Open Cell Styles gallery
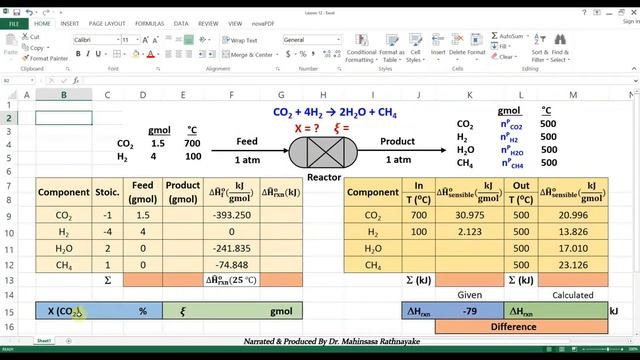Image resolution: width=640 pixels, height=360 pixels. 416,48
